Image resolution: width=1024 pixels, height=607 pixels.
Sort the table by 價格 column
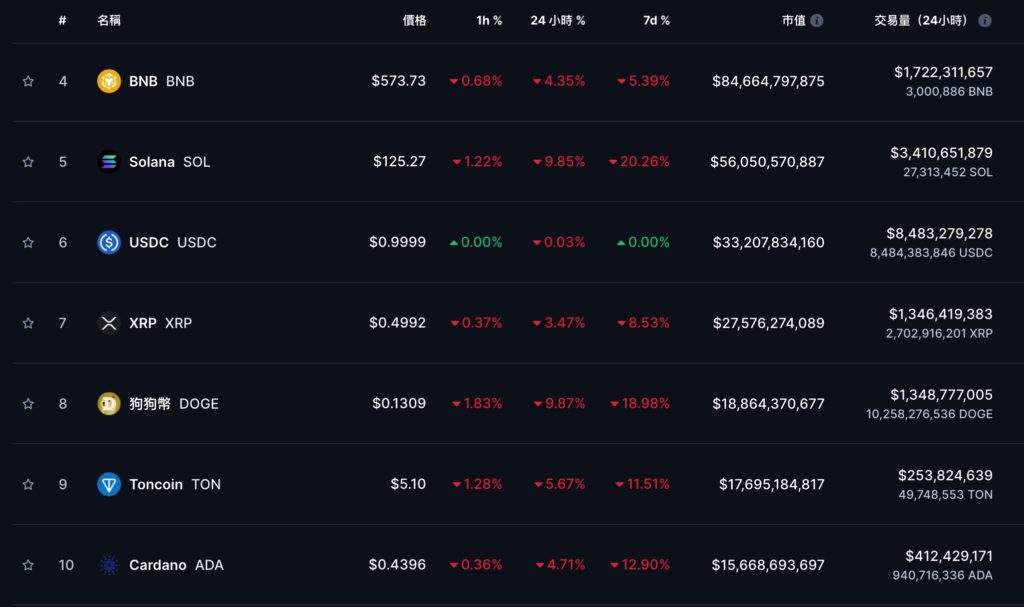[x=414, y=20]
